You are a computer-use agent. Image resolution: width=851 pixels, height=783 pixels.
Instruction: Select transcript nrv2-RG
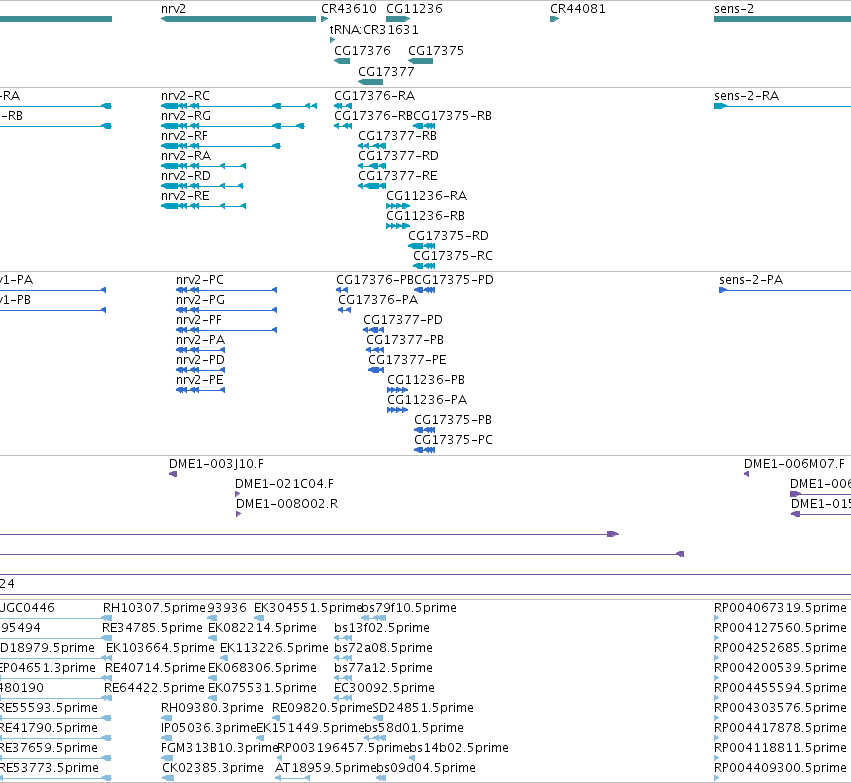(x=186, y=116)
